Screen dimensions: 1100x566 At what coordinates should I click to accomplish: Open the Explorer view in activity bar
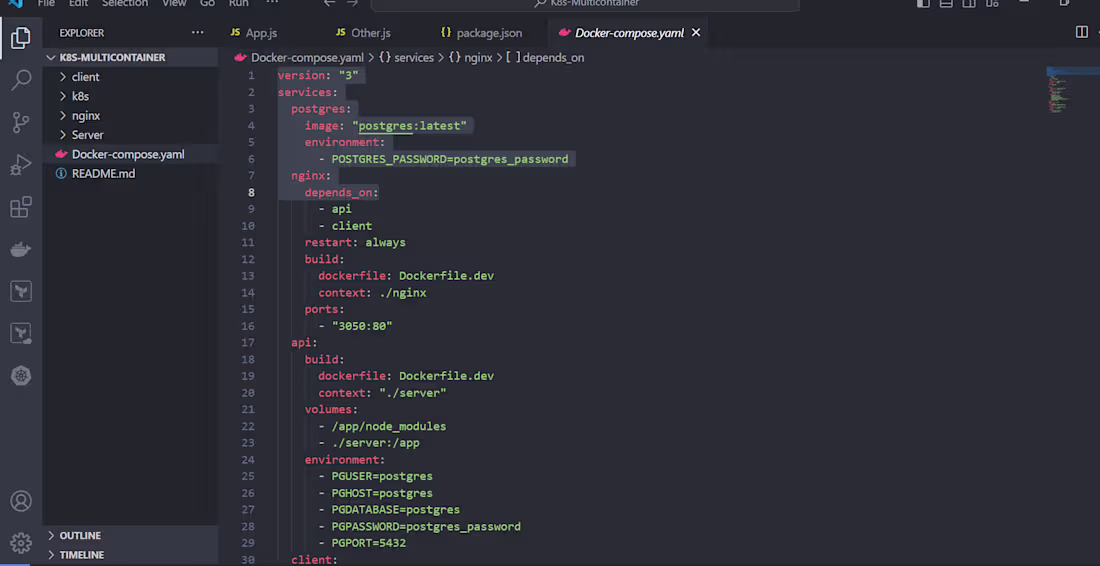click(21, 38)
